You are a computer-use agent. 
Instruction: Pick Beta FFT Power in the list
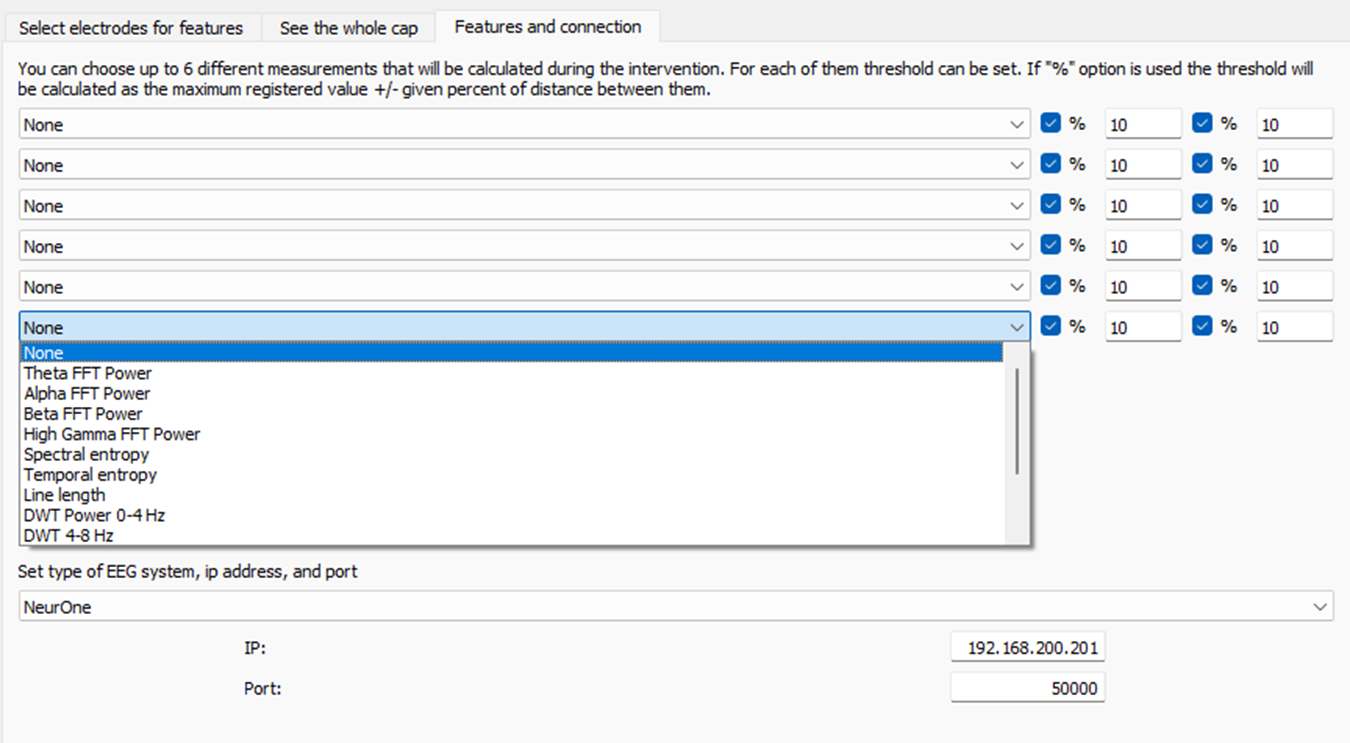click(83, 414)
